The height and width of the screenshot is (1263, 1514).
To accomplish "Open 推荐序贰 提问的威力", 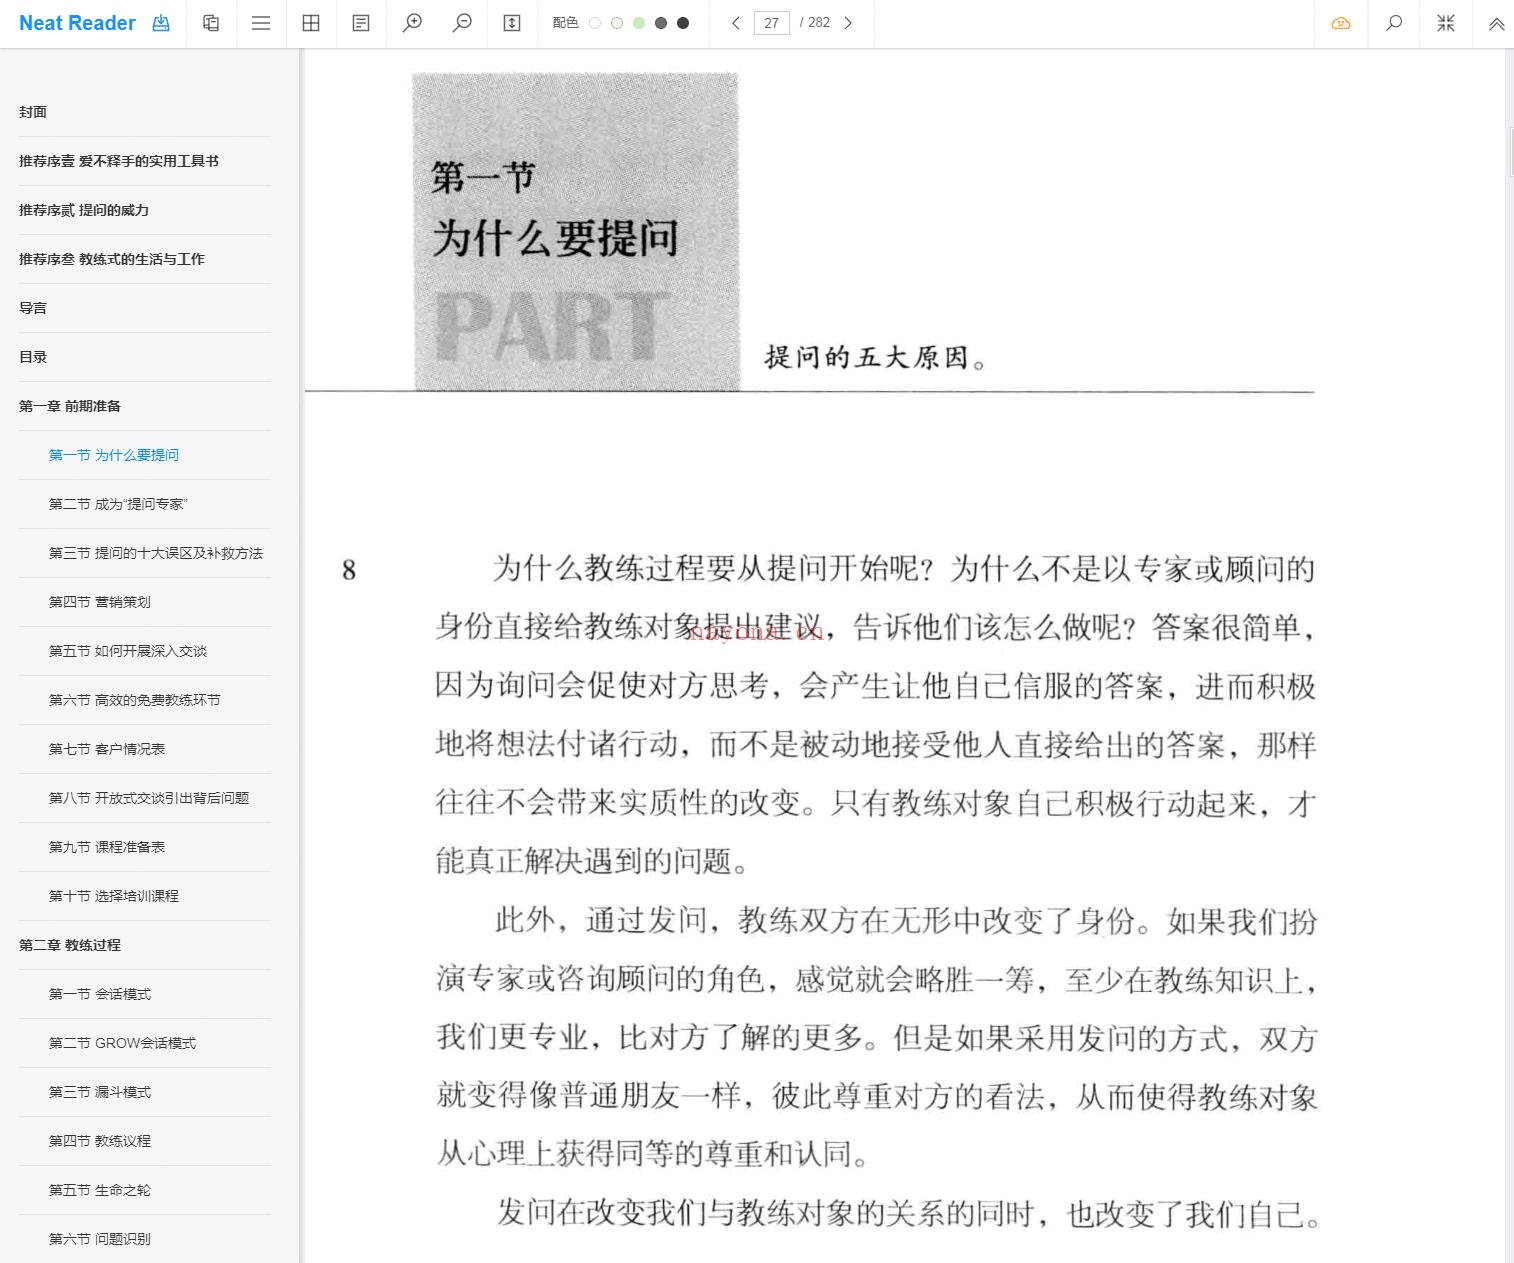I will 84,210.
